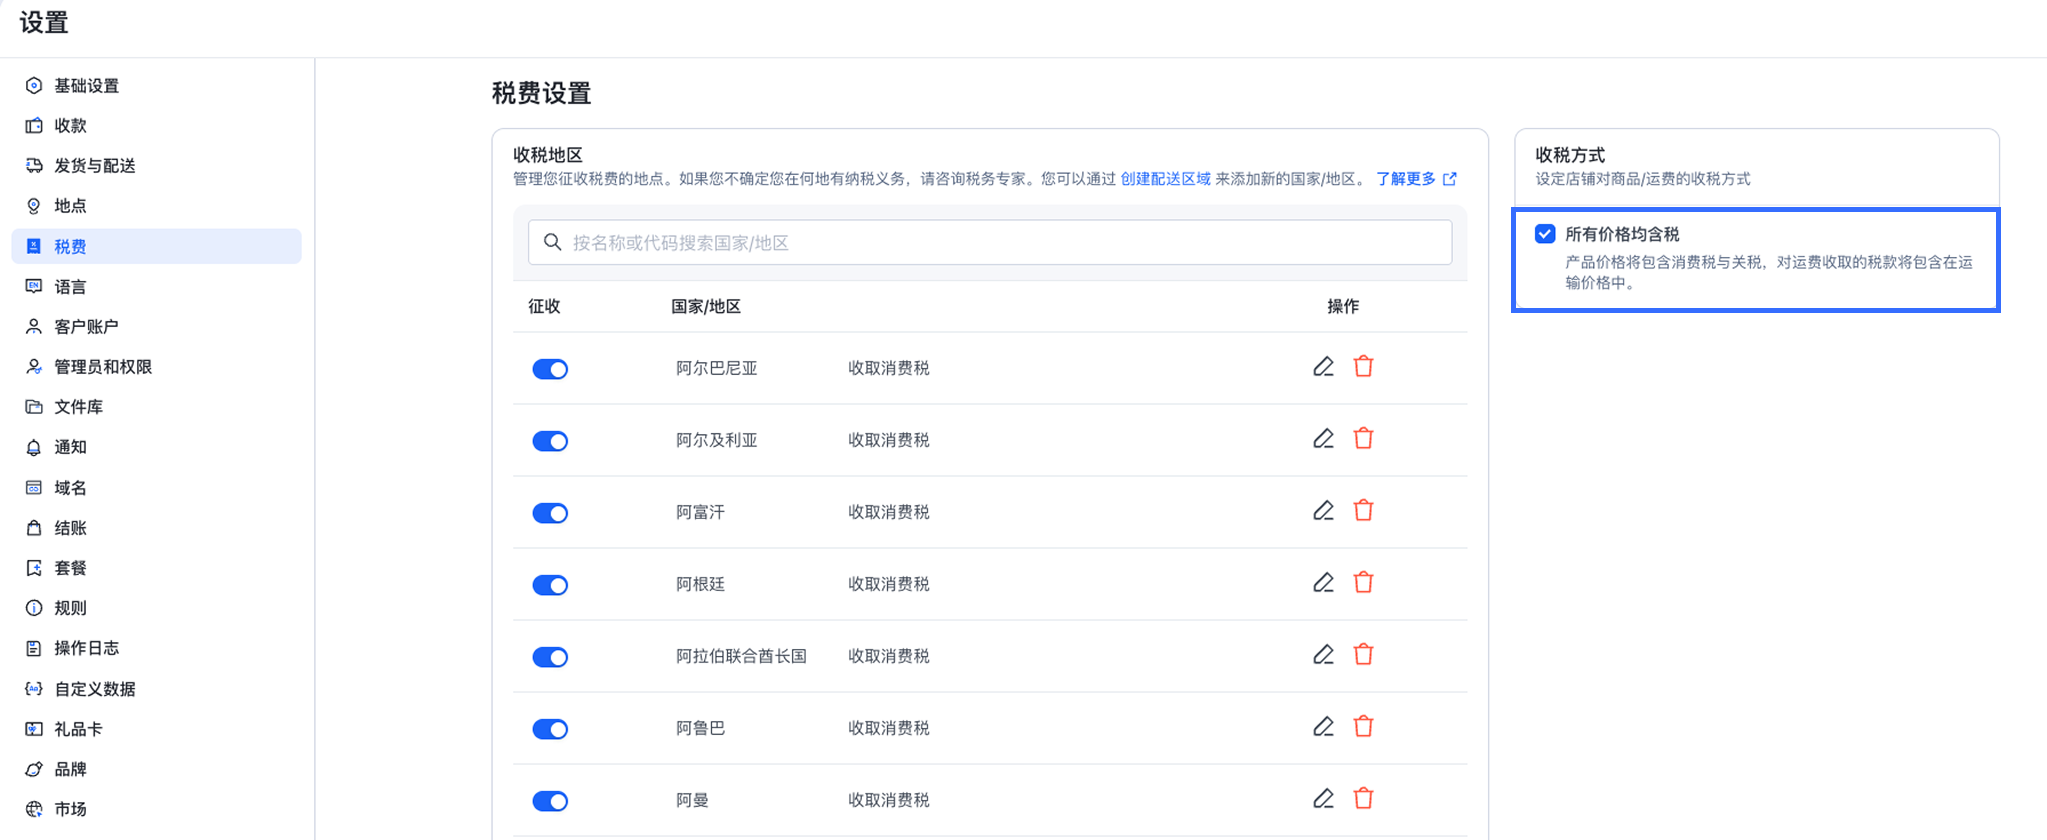Screen dimensions: 2047x840
Task: Click trash icon in 阿曼 row
Action: [1363, 799]
